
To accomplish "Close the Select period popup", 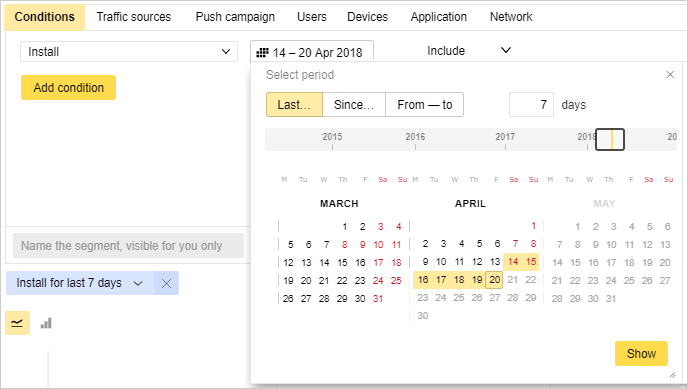I will coord(670,75).
